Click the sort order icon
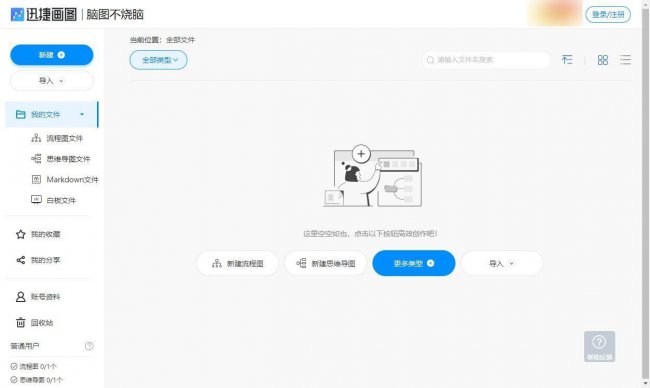The image size is (650, 388). click(x=567, y=60)
